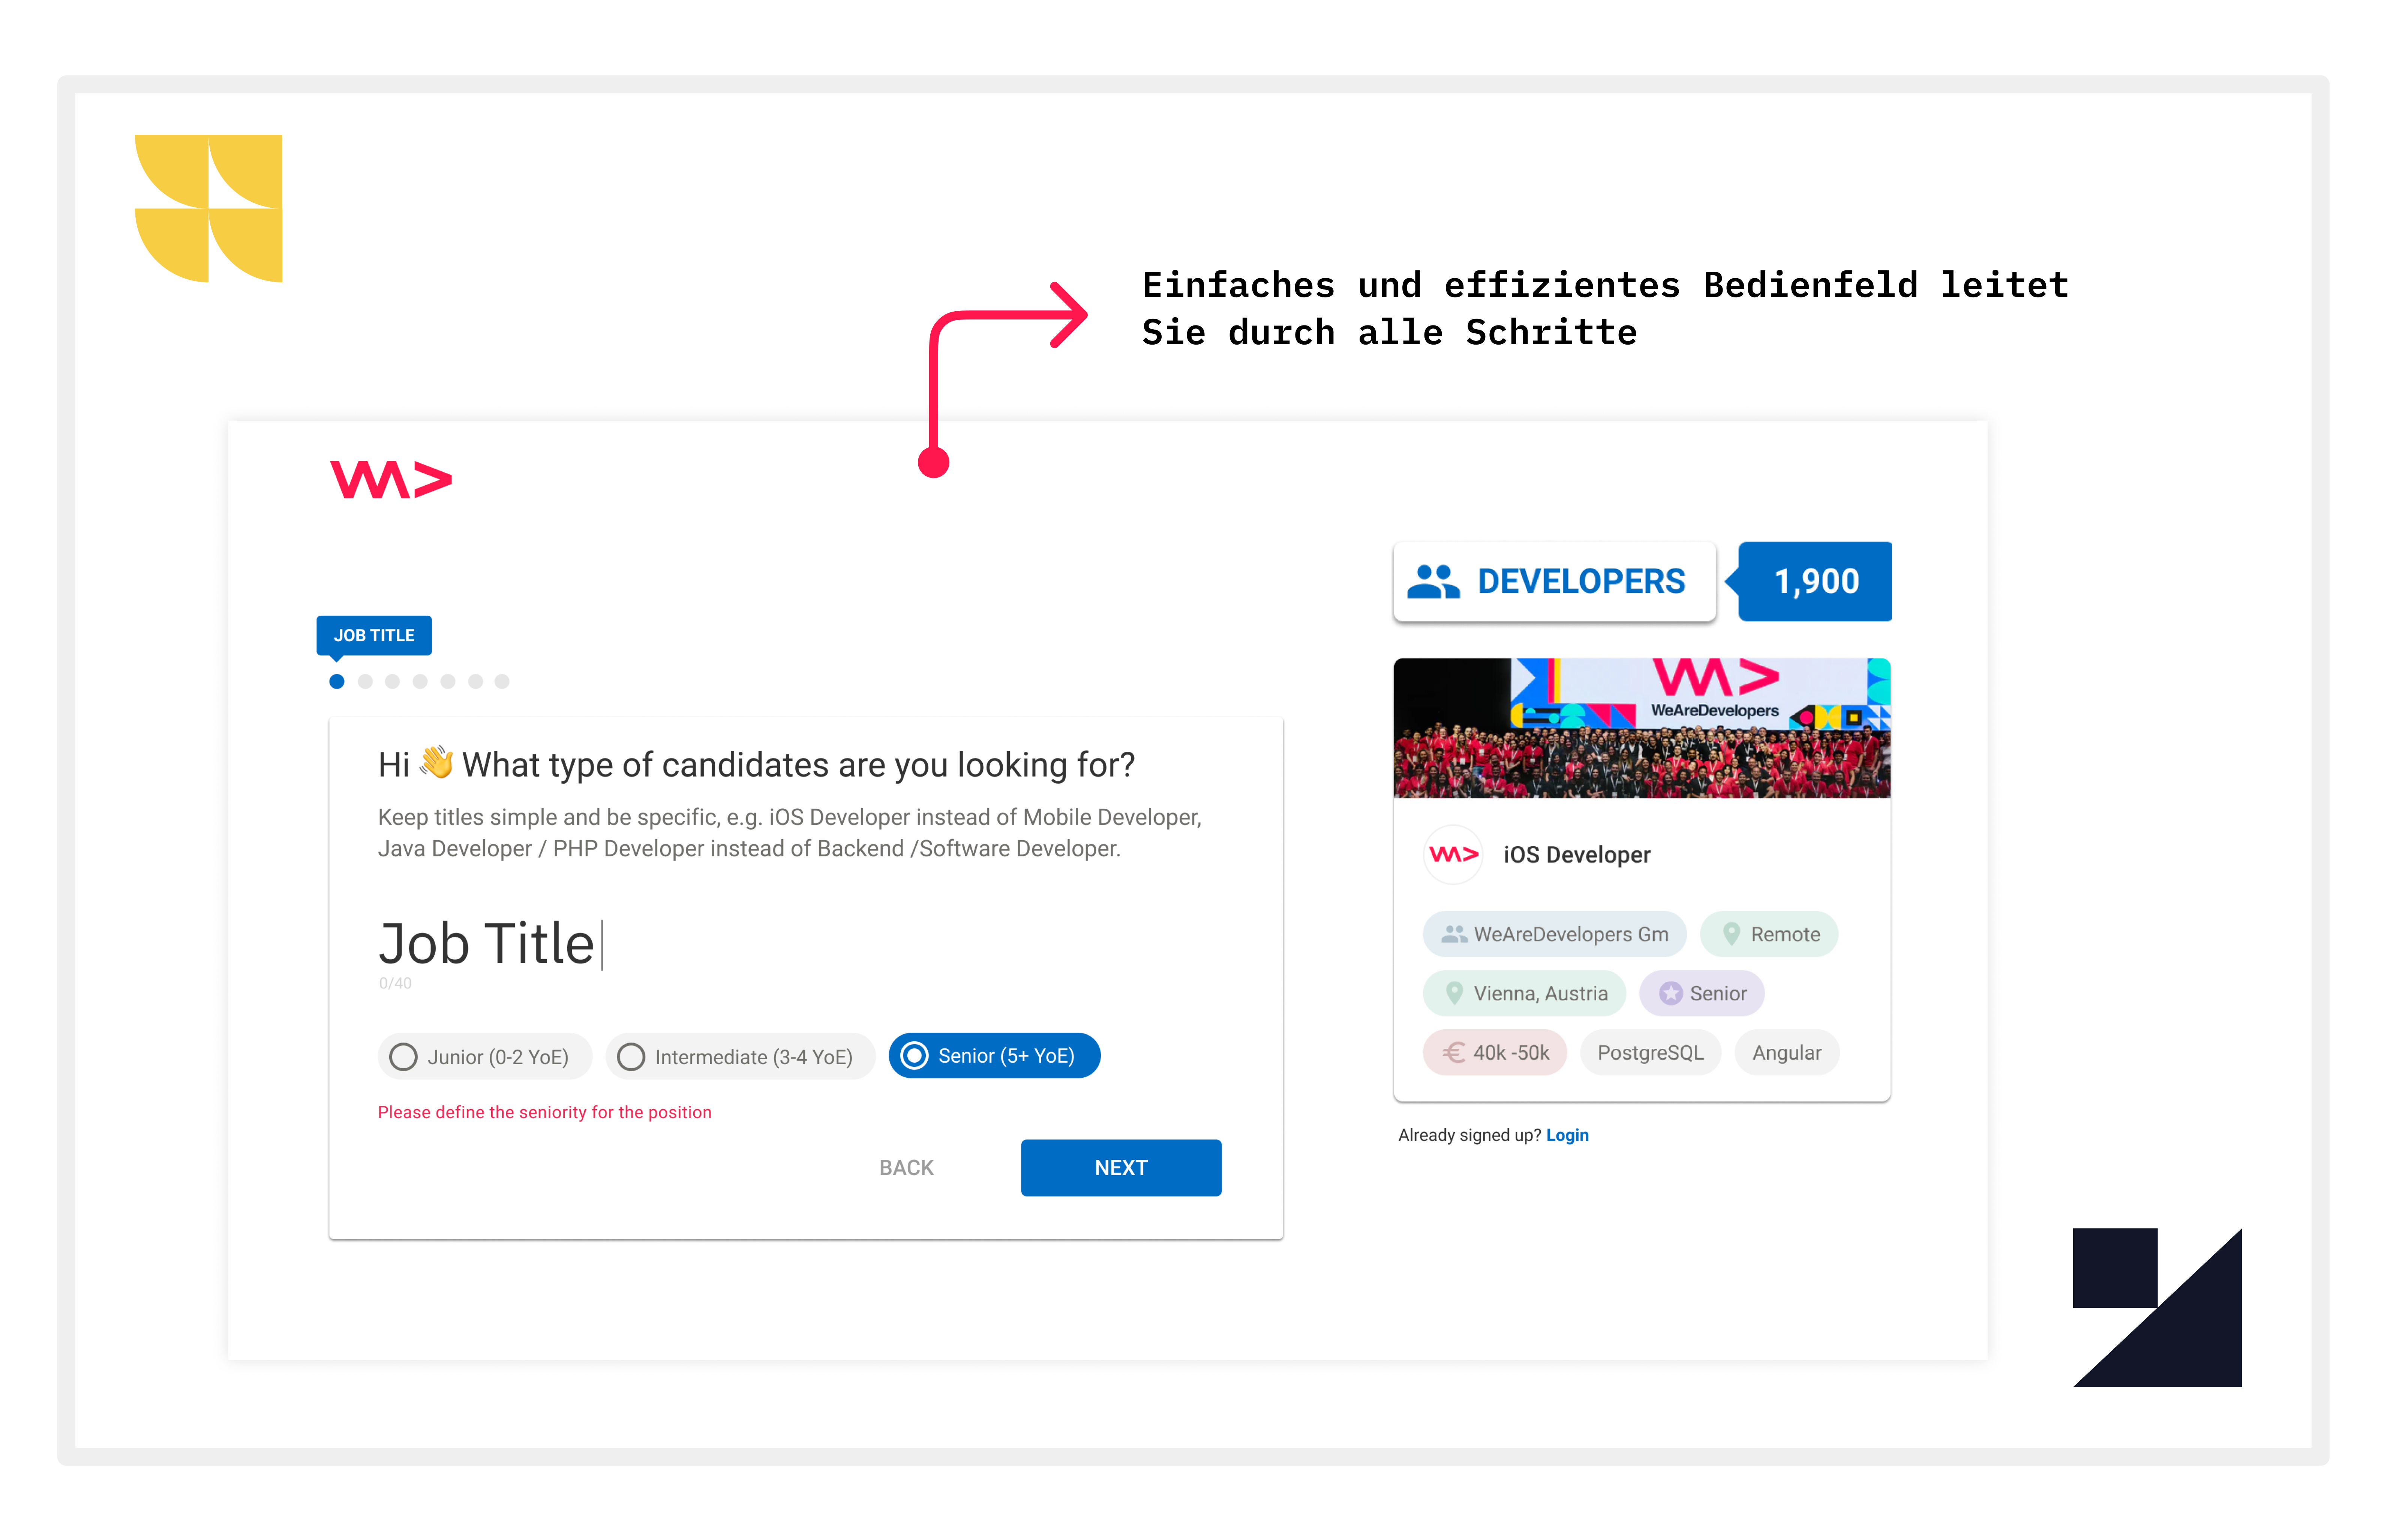Image resolution: width=2387 pixels, height=1540 pixels.
Task: Select the Intermediate (3-4 YoE) radio option
Action: pos(740,1056)
